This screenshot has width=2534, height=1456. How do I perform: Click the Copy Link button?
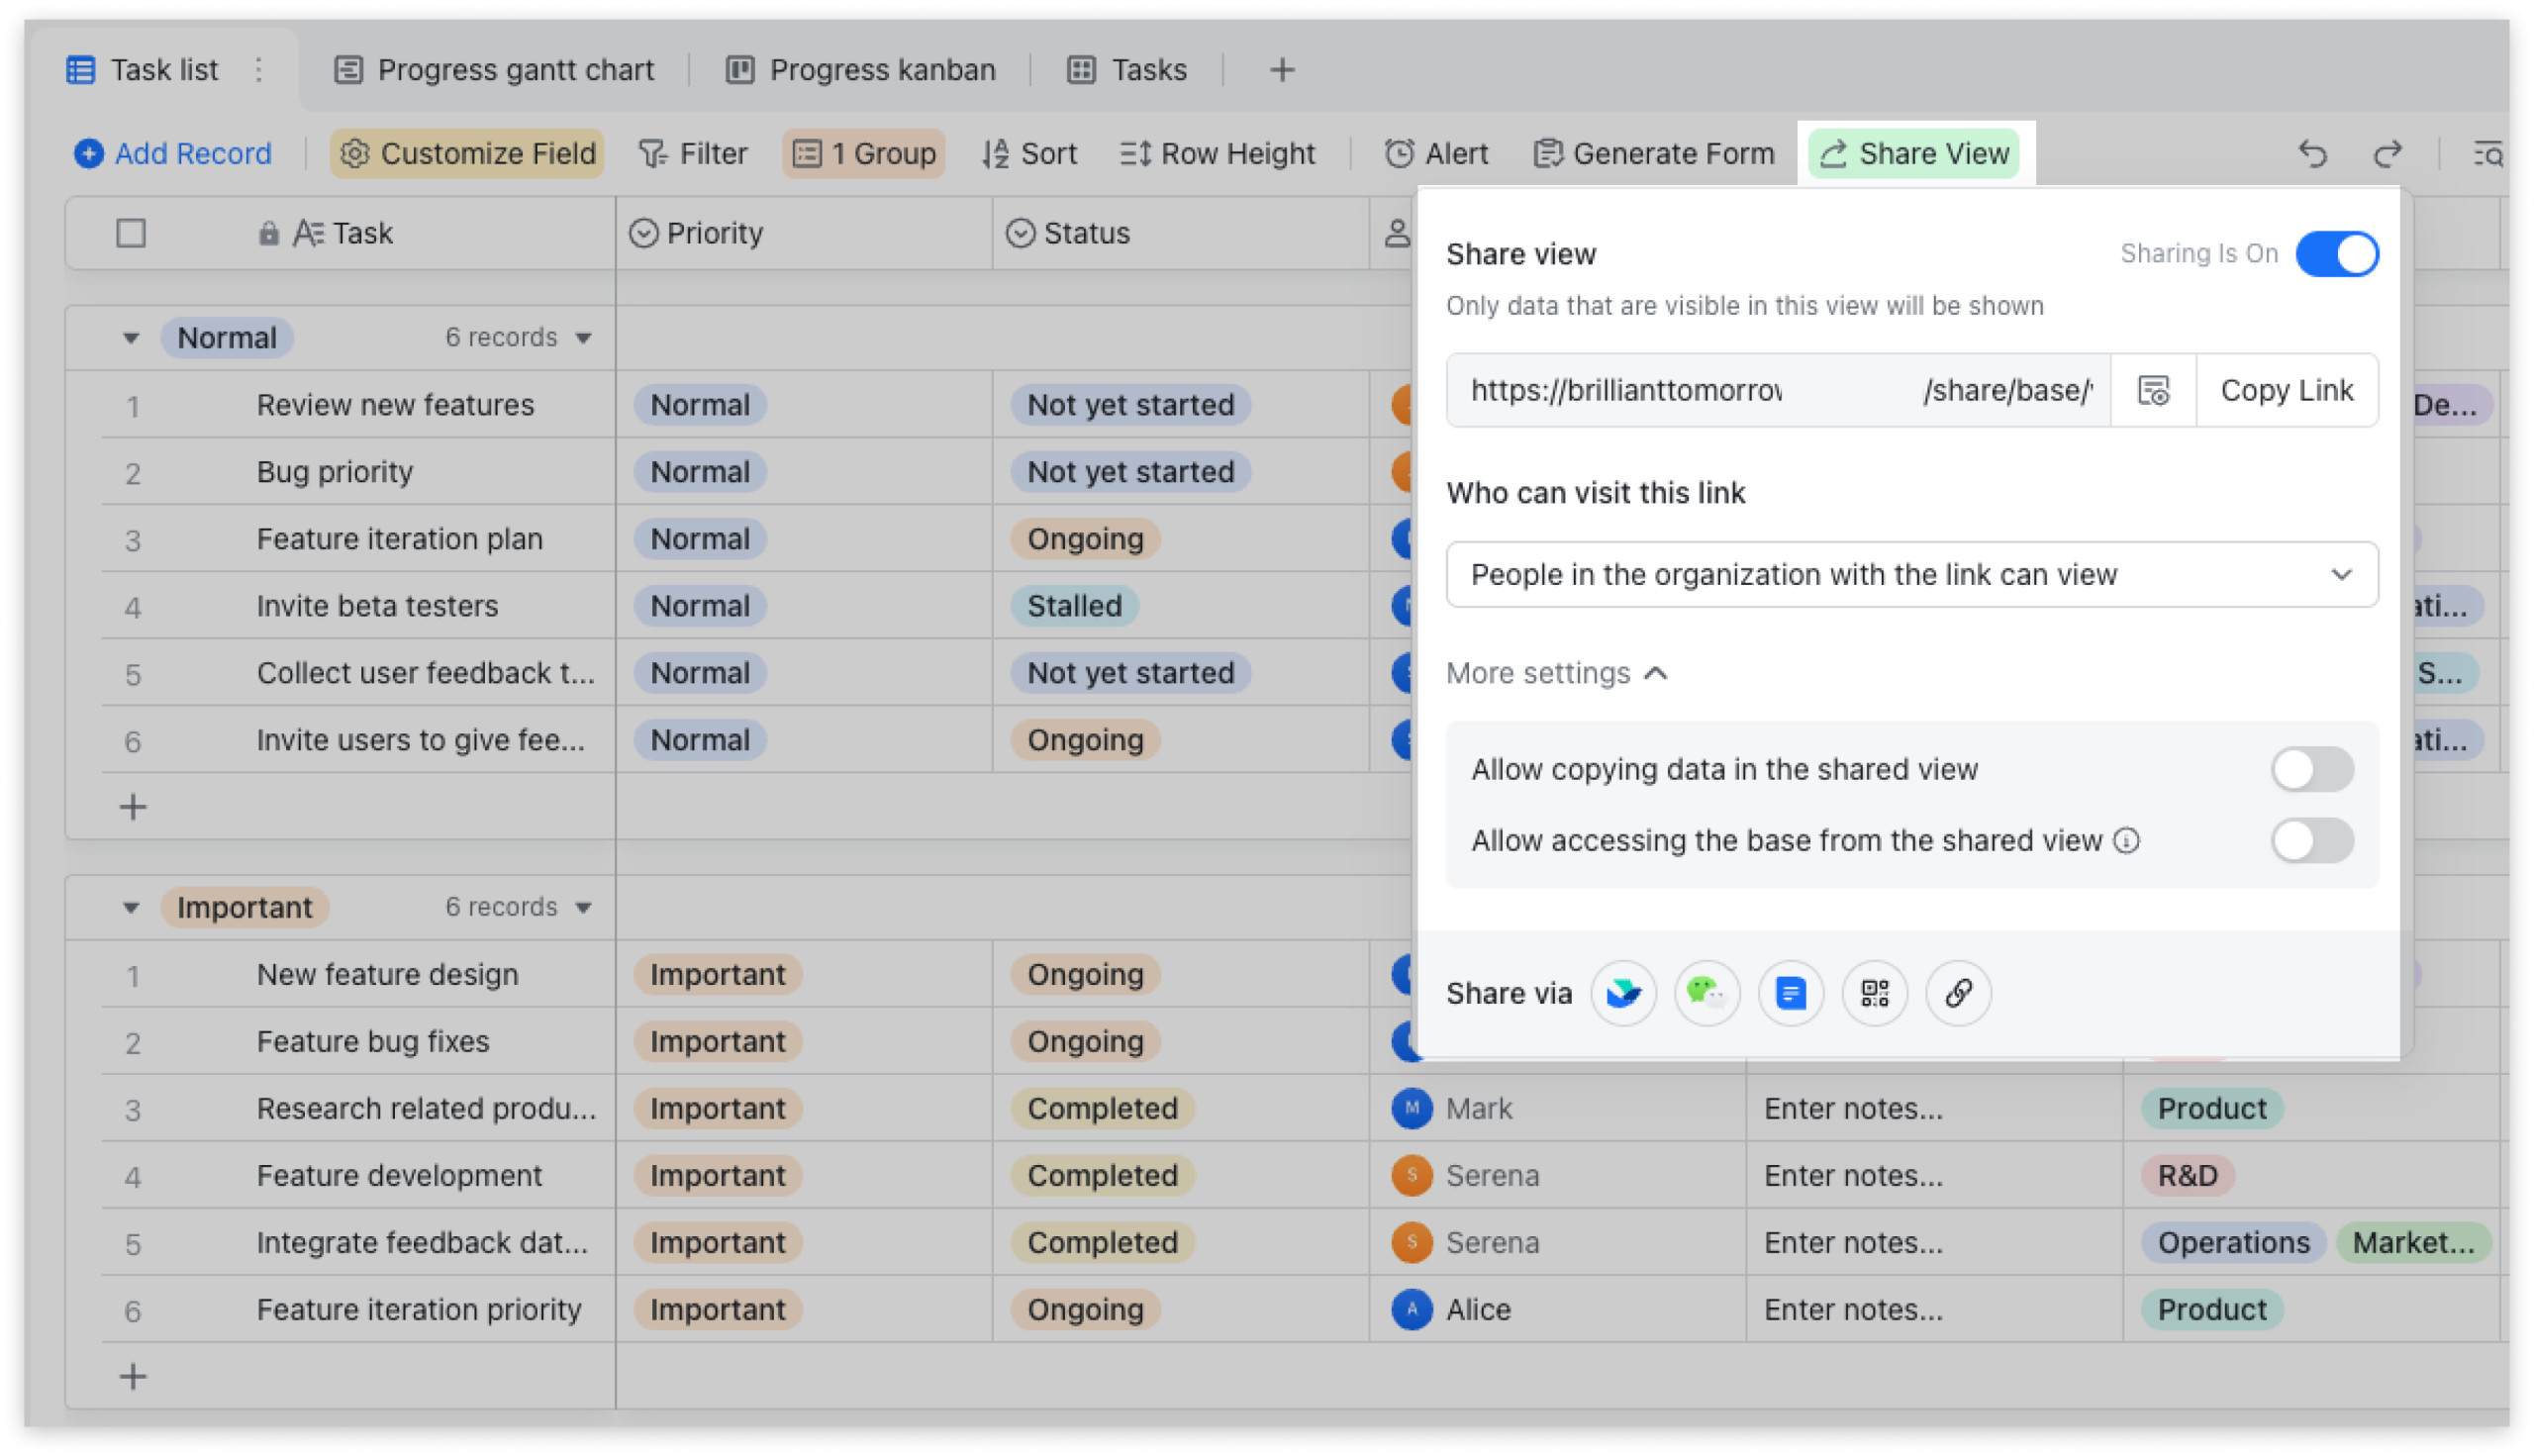pyautogui.click(x=2286, y=390)
